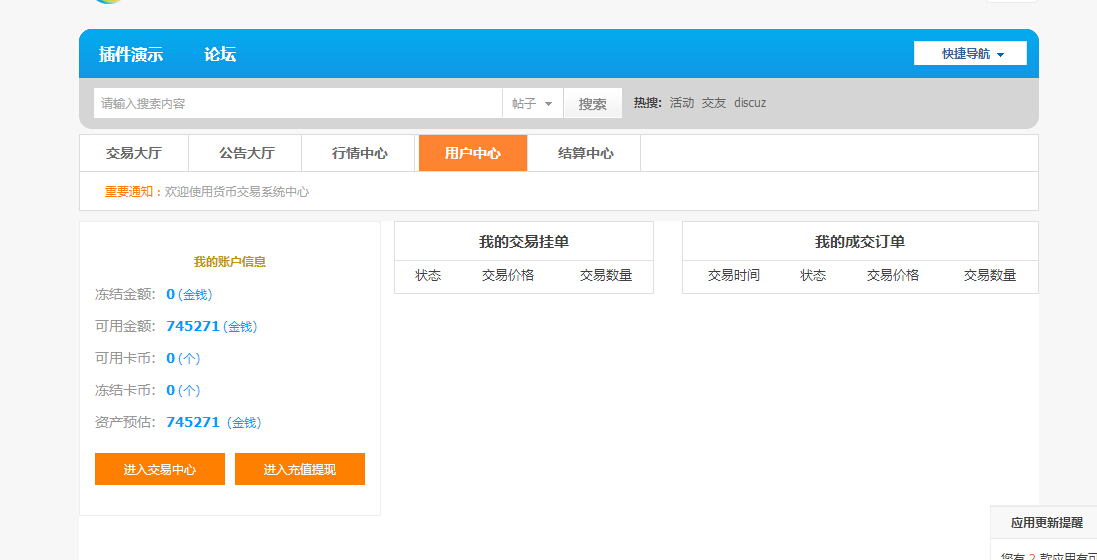Viewport: 1097px width, 560px height.
Task: Switch to the 交易大厅 tab
Action: 134,154
